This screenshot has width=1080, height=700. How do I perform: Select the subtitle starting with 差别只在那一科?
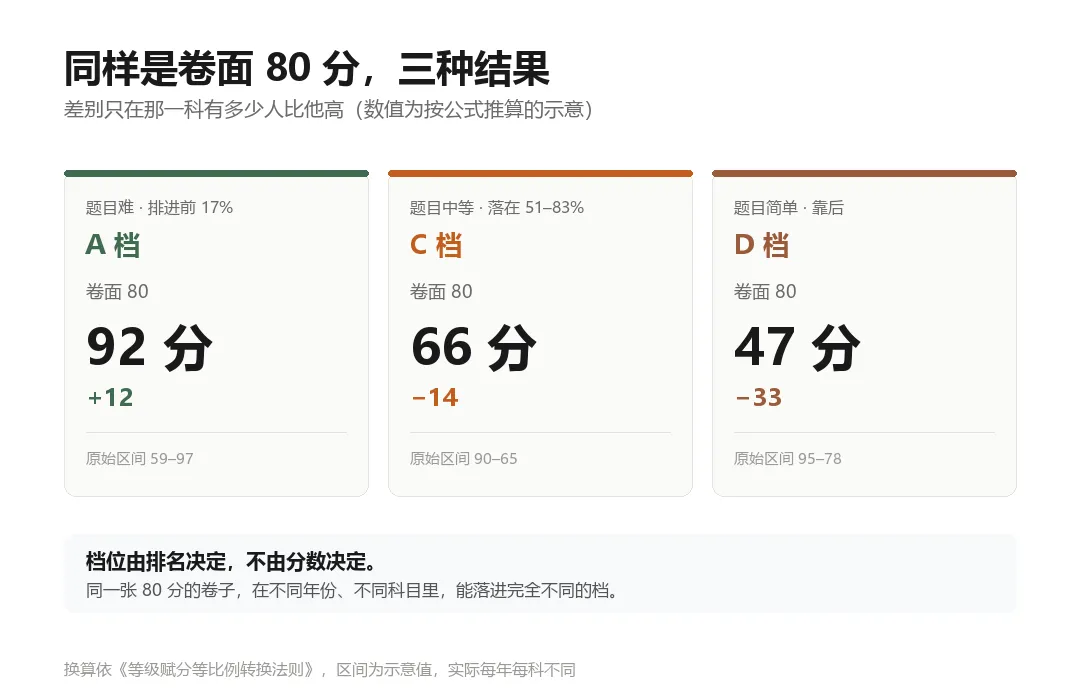pos(329,110)
